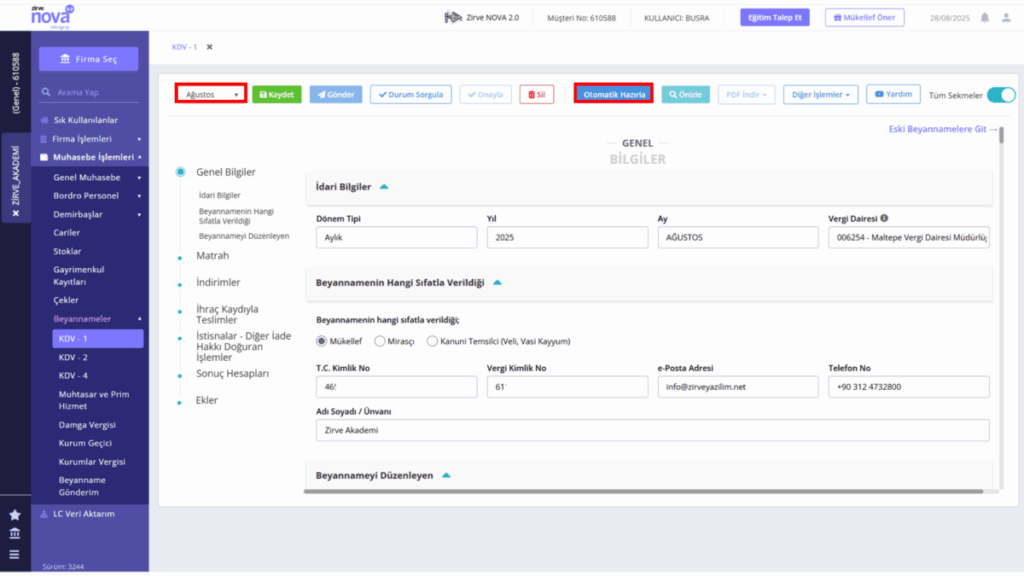Go to the Sonuç Hesapları step
This screenshot has height=576, width=1024.
pyautogui.click(x=232, y=374)
